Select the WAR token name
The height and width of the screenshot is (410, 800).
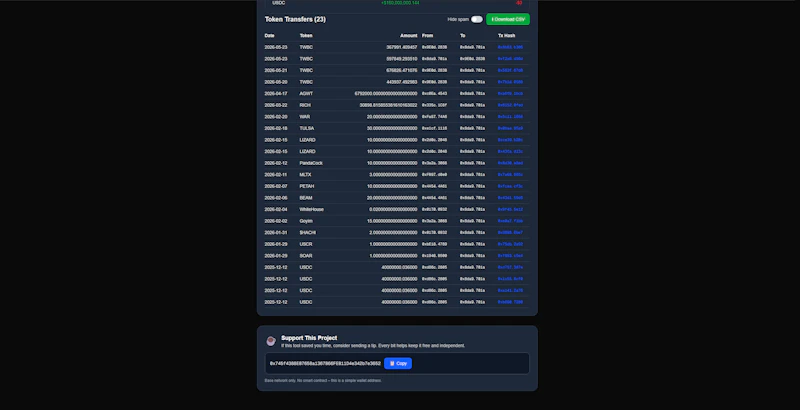(305, 117)
